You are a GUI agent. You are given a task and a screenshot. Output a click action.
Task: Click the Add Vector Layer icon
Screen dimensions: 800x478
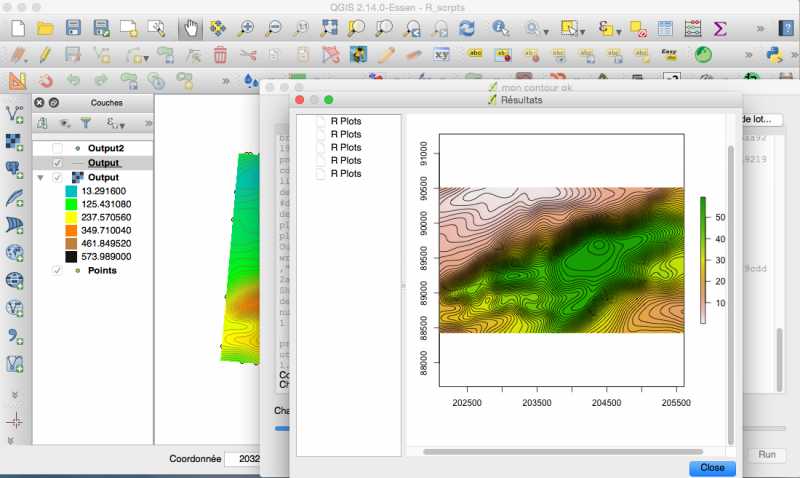click(15, 115)
